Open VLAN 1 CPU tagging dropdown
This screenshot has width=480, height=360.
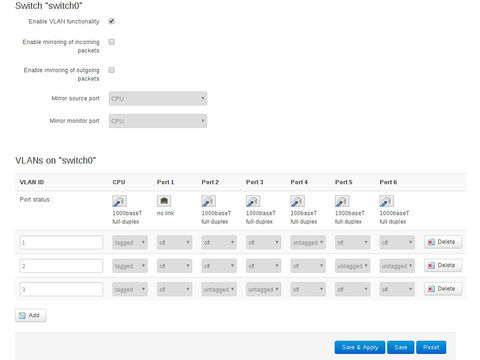[x=130, y=242]
